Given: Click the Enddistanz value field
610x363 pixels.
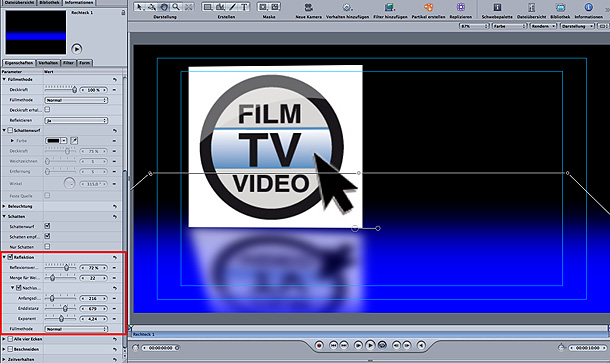Looking at the screenshot, I should coord(93,309).
